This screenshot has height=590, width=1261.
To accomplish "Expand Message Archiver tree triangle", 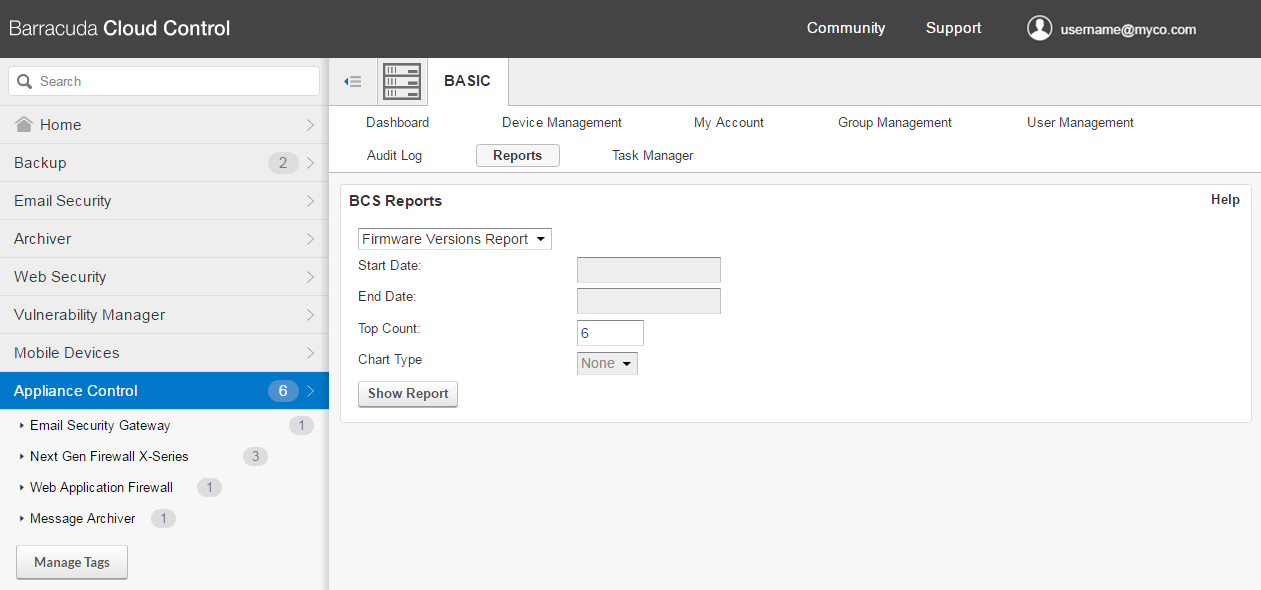I will coord(22,519).
